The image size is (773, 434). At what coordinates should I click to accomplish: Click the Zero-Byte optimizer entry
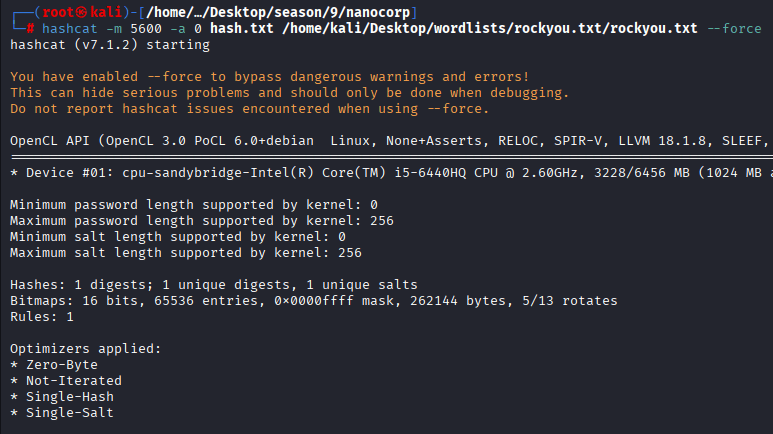(61, 364)
